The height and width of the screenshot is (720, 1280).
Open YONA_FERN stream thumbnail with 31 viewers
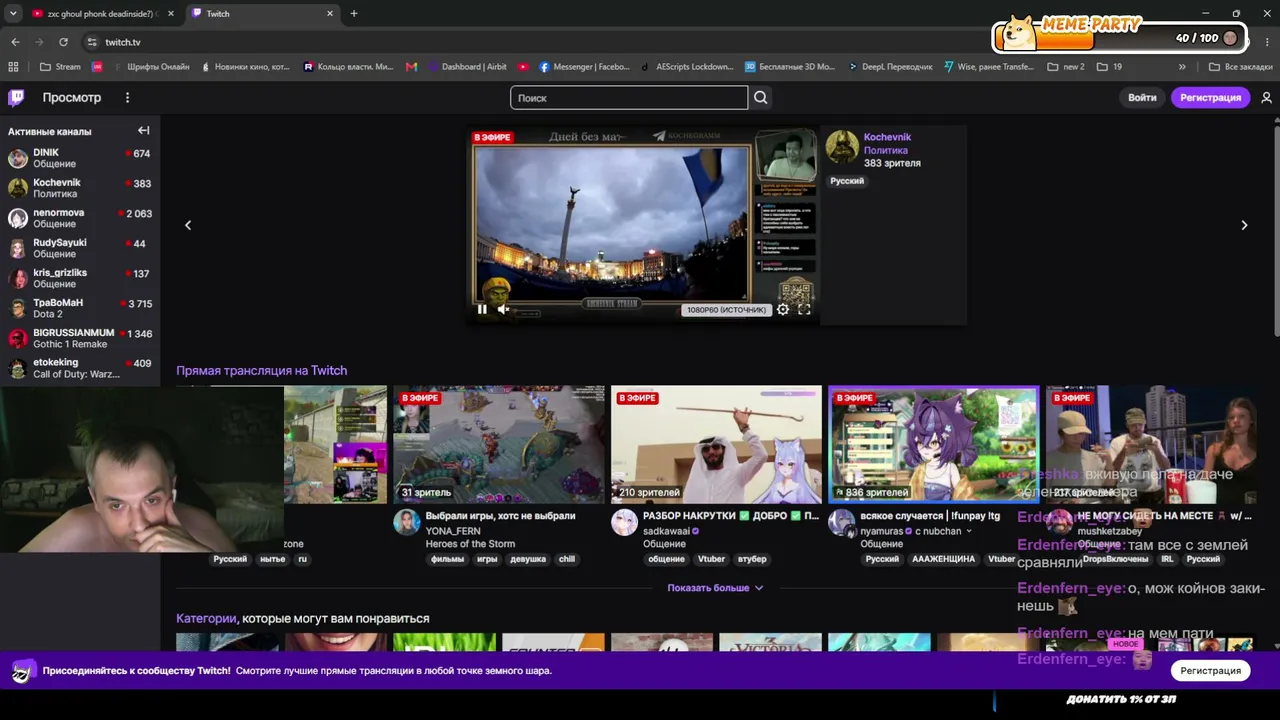coord(499,444)
